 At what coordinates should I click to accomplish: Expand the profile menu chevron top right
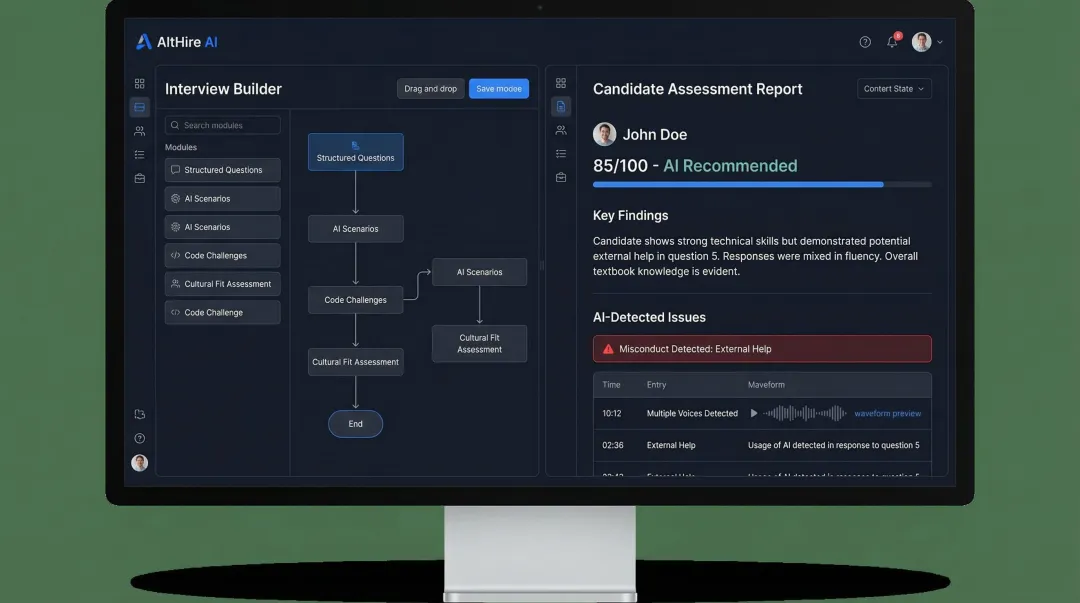point(941,42)
